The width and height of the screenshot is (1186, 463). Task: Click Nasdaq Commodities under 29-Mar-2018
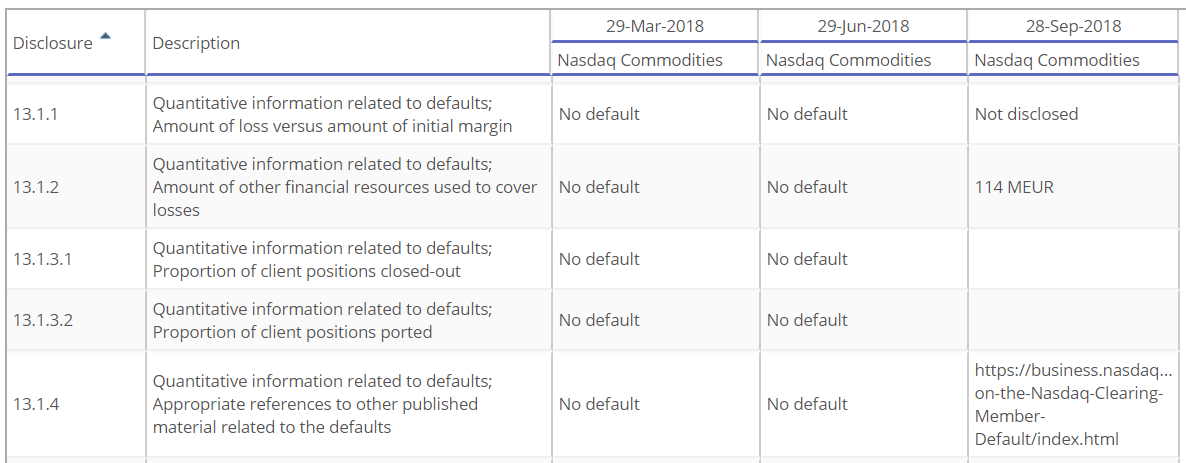(640, 60)
